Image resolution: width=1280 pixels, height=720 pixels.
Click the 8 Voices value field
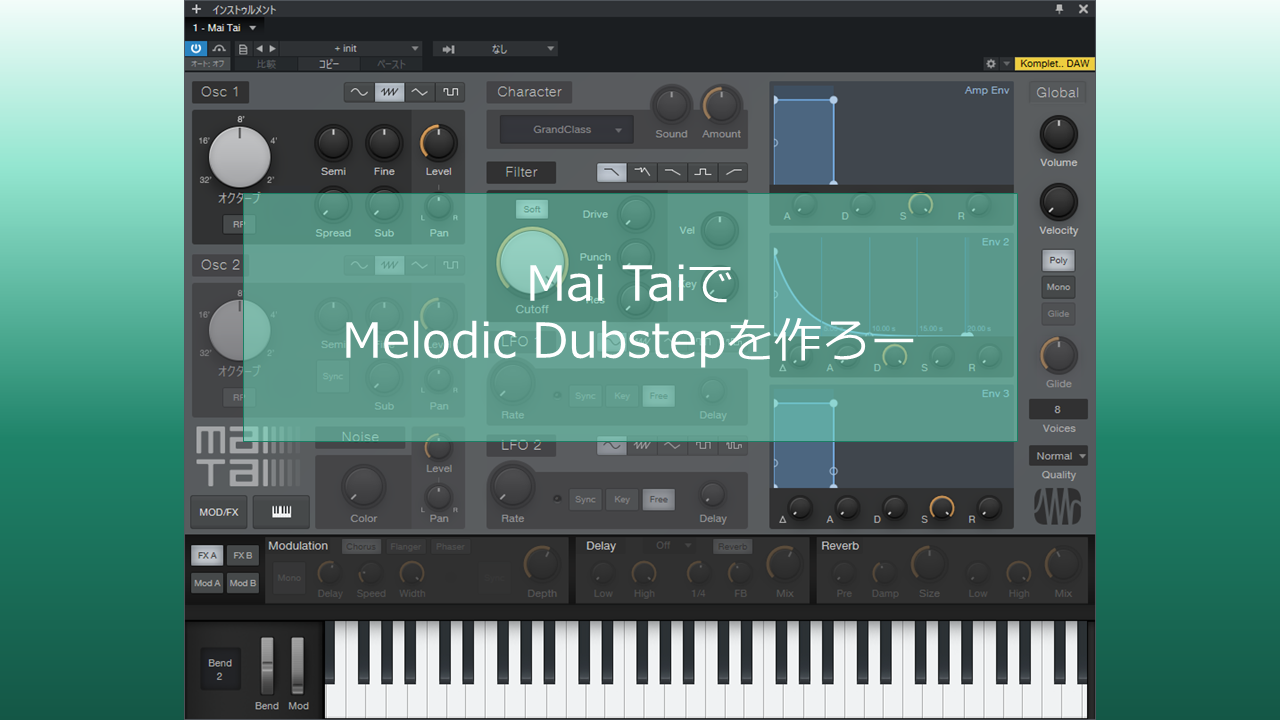coord(1058,409)
